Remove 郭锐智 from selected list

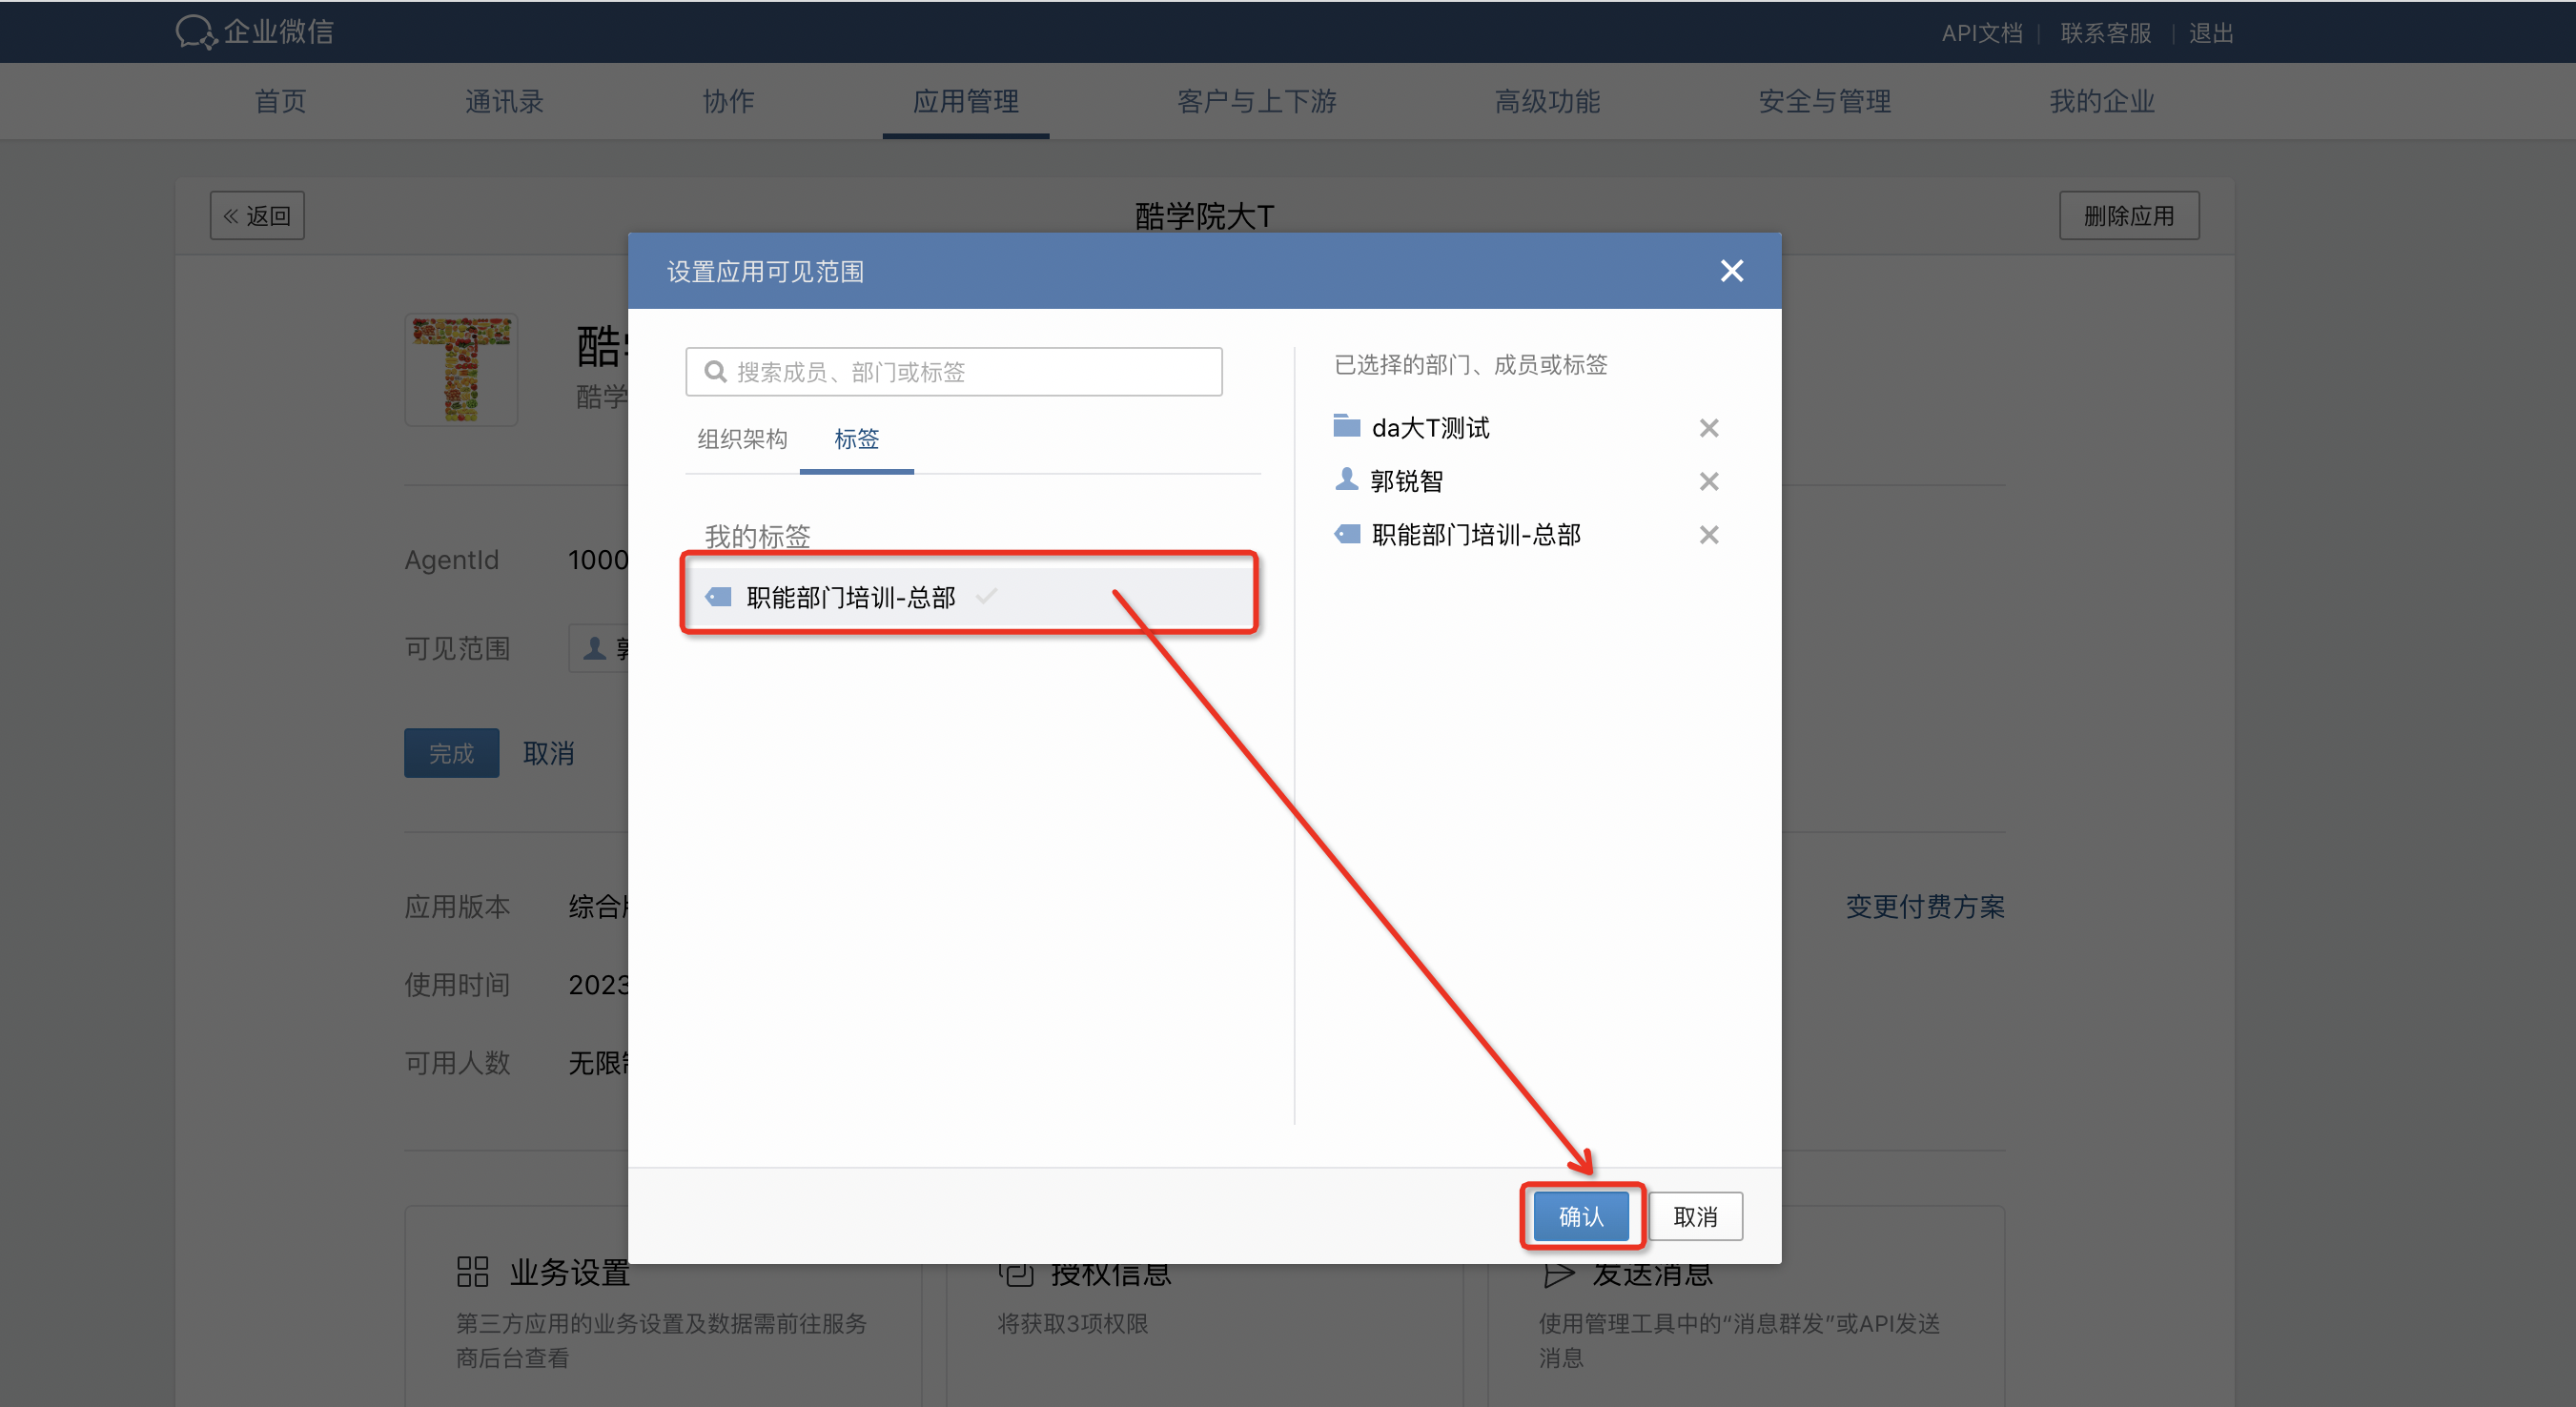1709,482
